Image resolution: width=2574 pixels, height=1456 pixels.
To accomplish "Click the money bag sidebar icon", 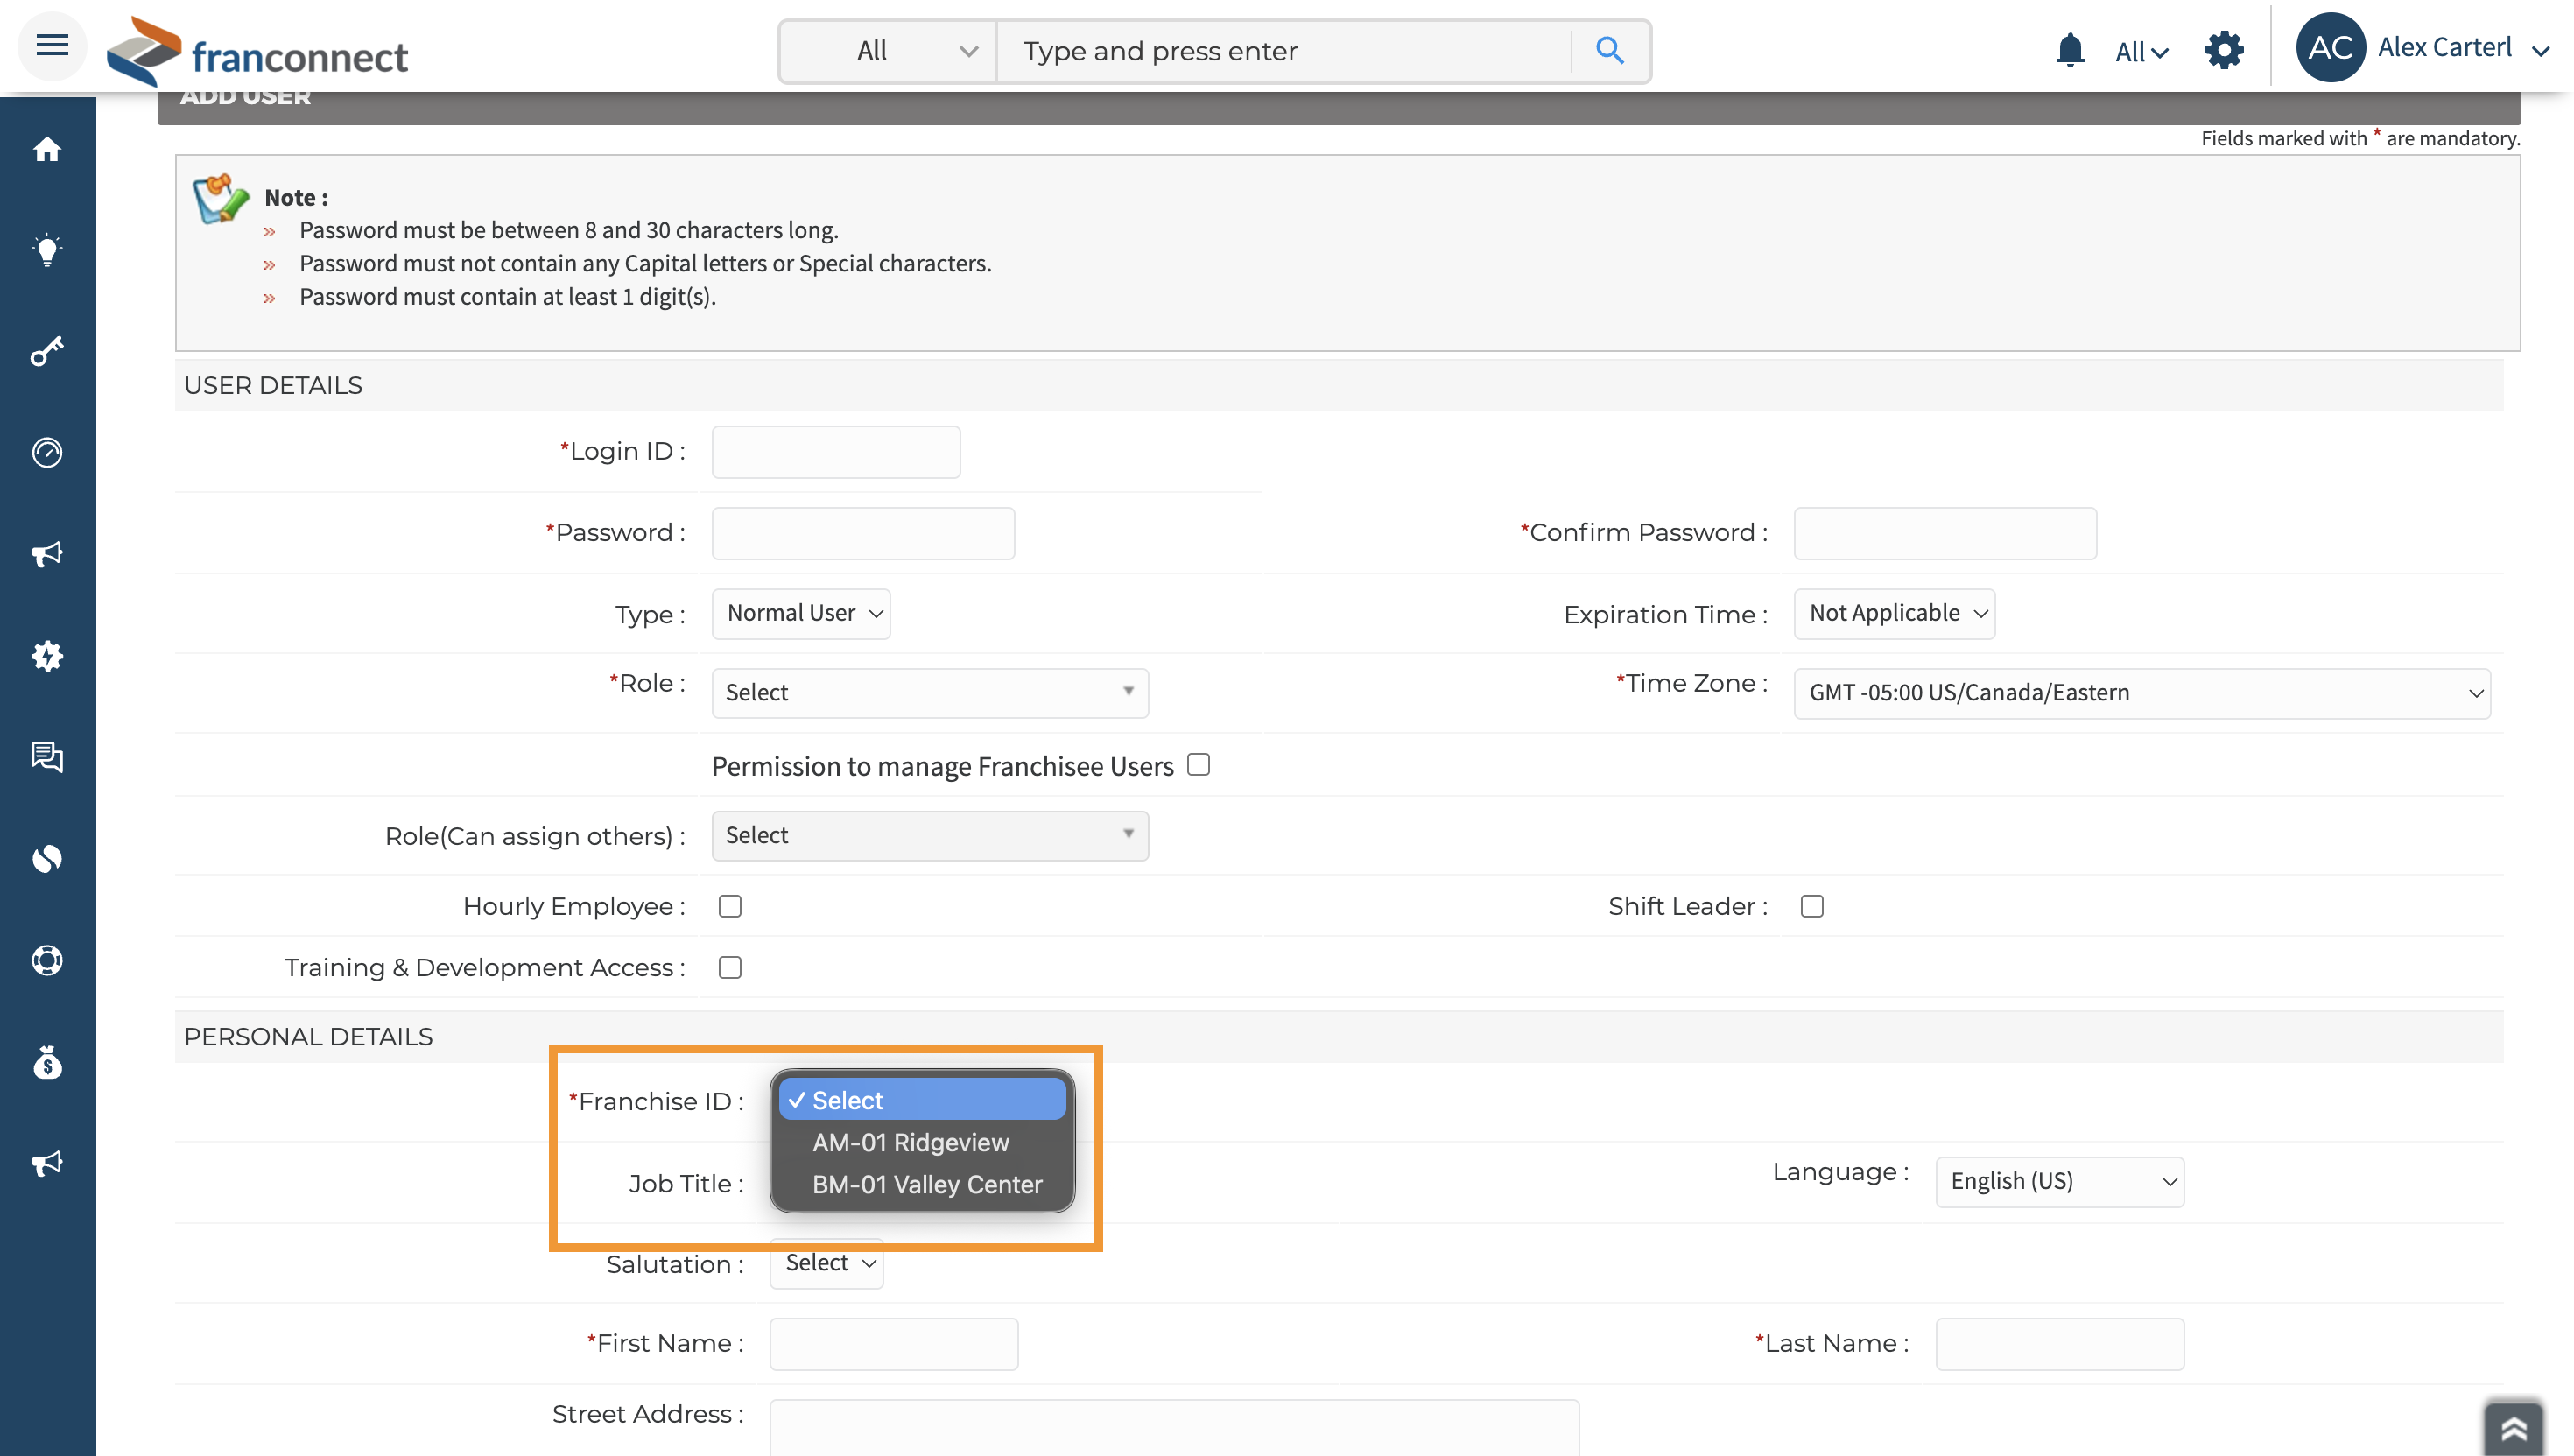I will click(x=47, y=1062).
